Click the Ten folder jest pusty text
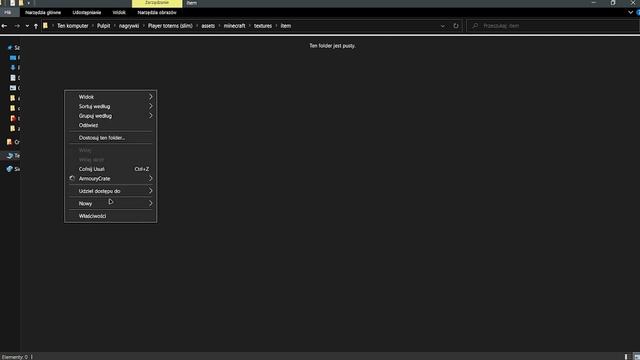 coord(332,46)
